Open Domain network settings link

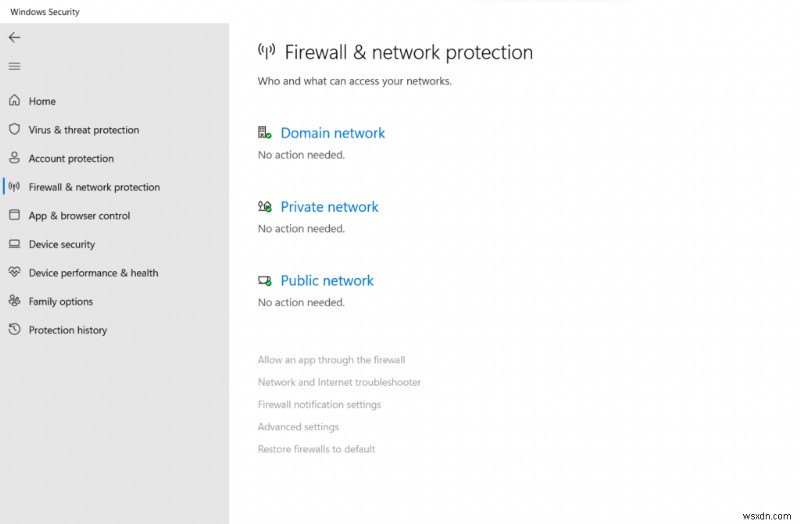click(332, 133)
